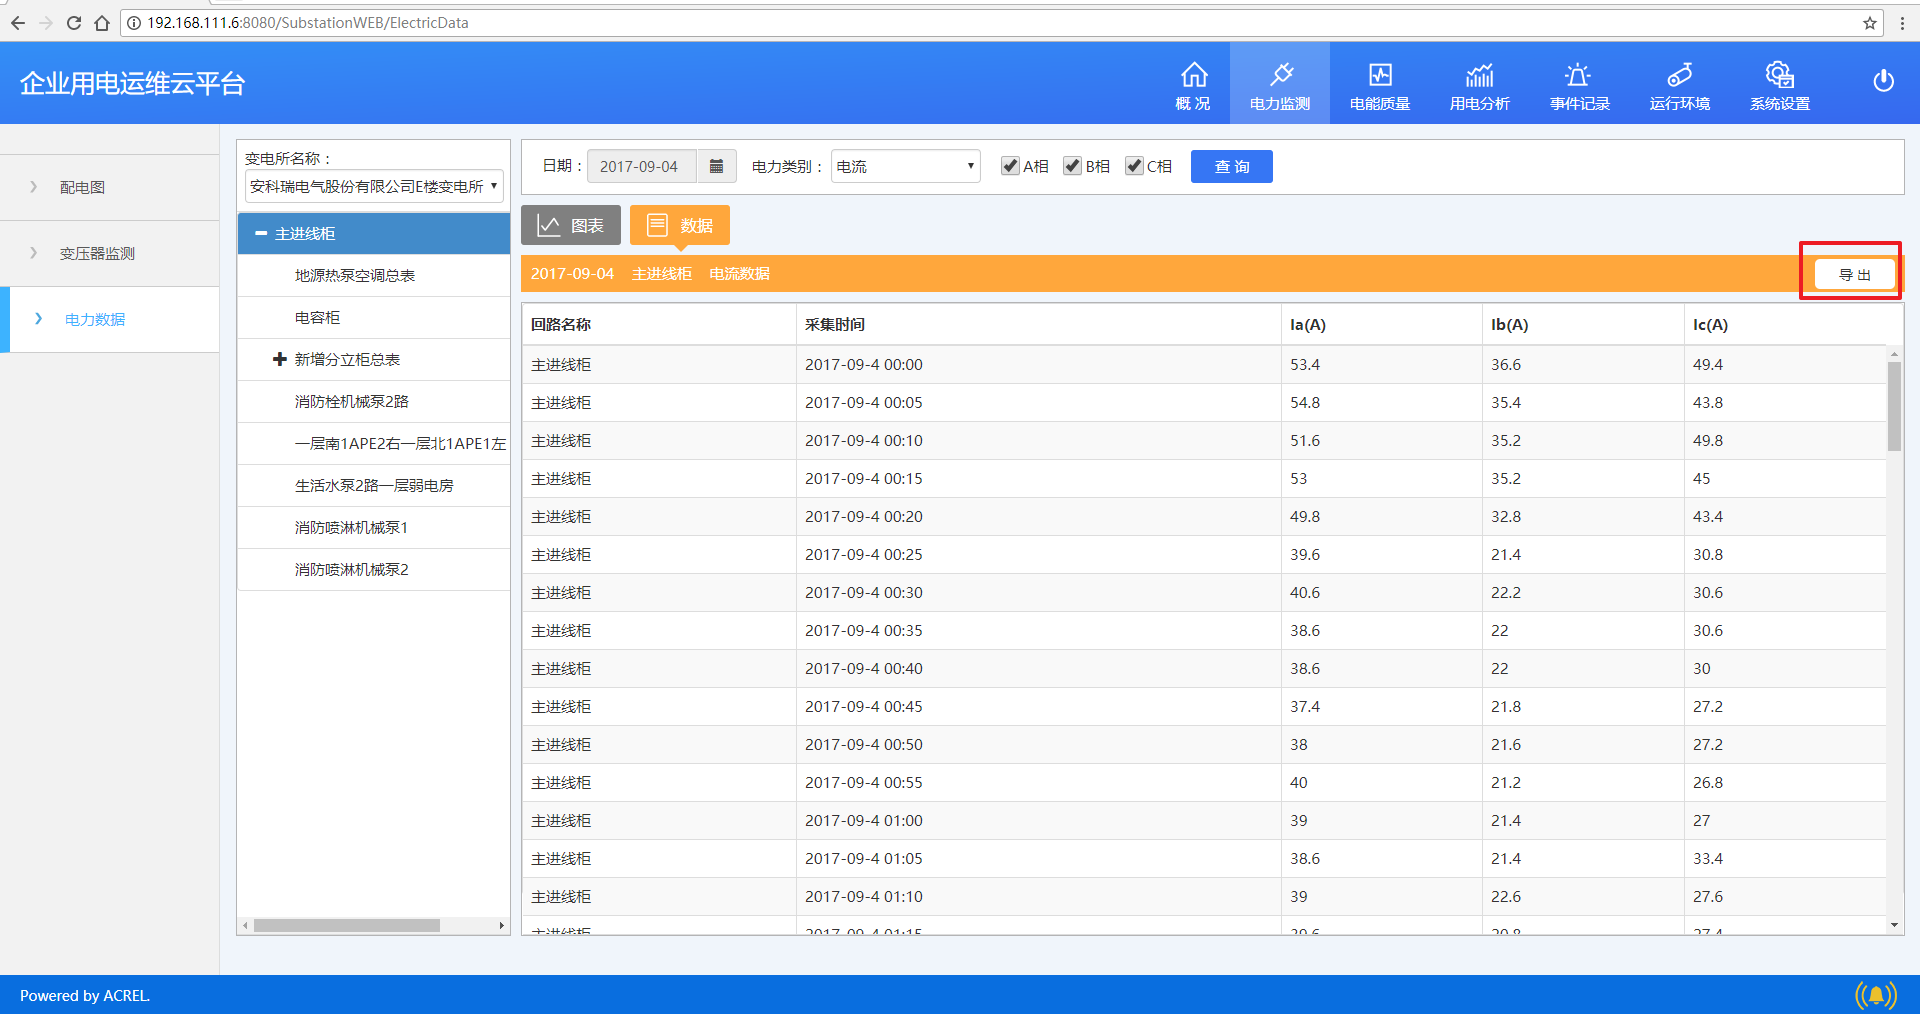Open browser menu three dots

pyautogui.click(x=1902, y=23)
